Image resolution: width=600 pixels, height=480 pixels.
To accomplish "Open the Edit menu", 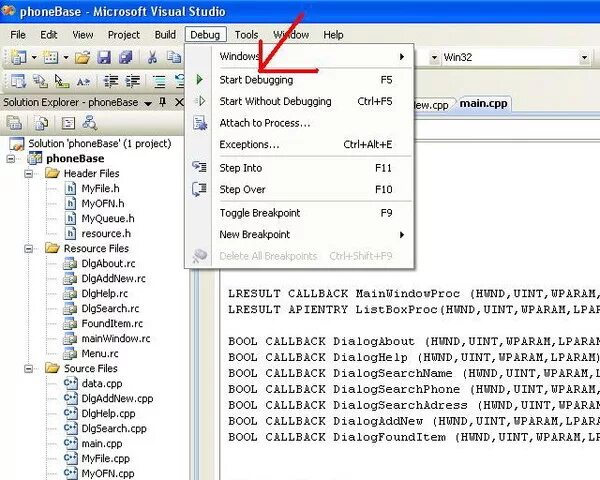I will pyautogui.click(x=49, y=35).
